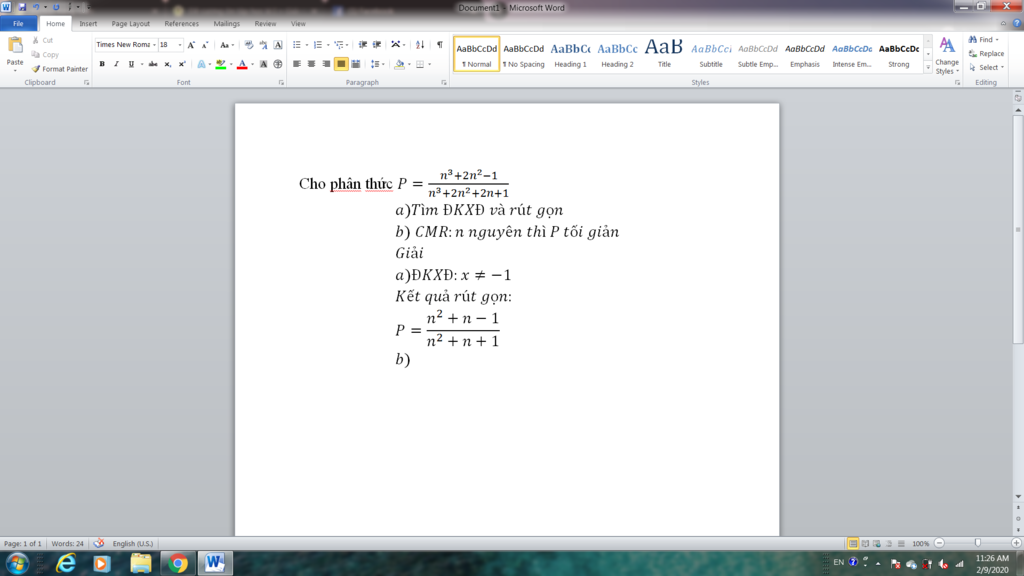This screenshot has width=1024, height=576.
Task: Click the Shrink Font icon
Action: (x=205, y=45)
